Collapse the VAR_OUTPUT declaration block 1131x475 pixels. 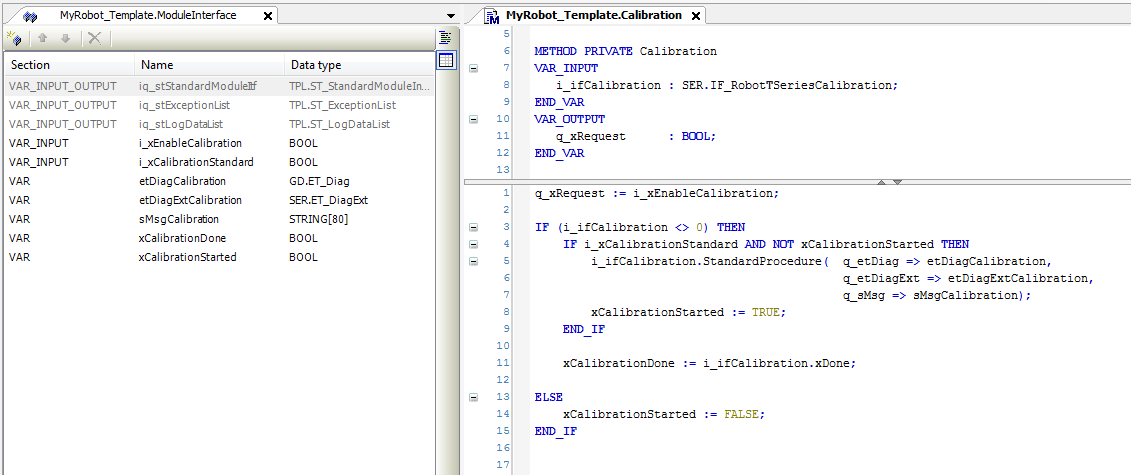[x=473, y=119]
